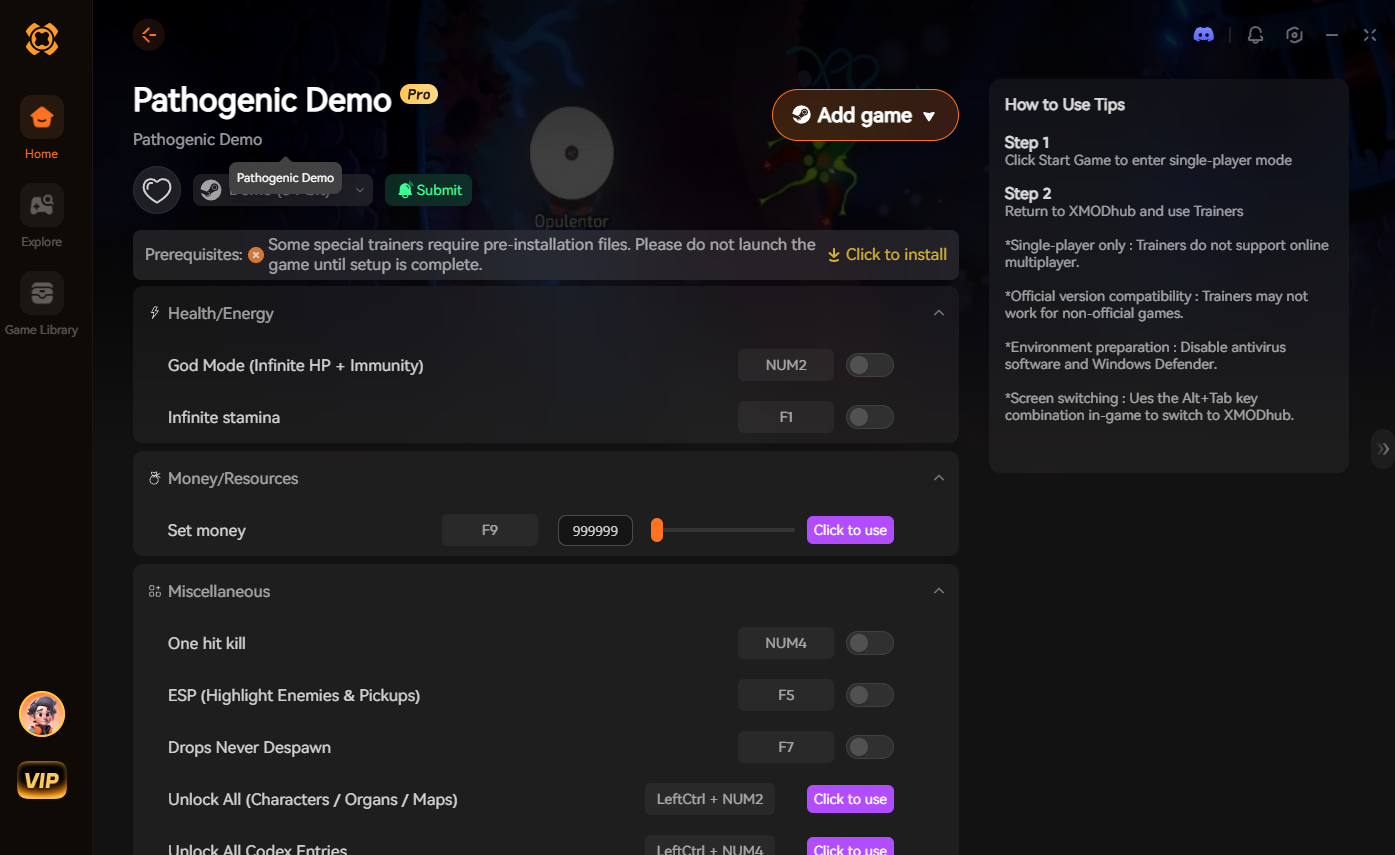1395x855 pixels.
Task: Go back with the orange arrow
Action: (x=149, y=35)
